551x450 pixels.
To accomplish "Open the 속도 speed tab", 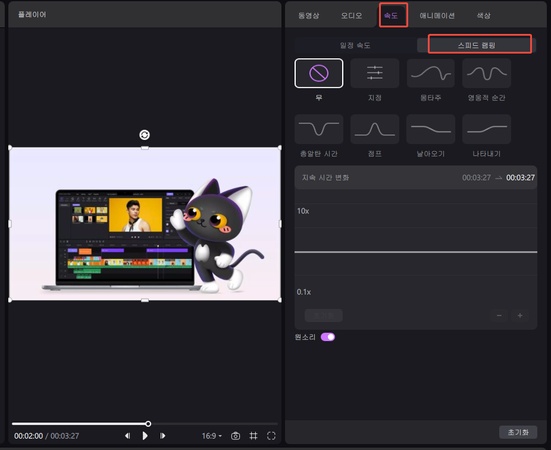I will pyautogui.click(x=391, y=15).
